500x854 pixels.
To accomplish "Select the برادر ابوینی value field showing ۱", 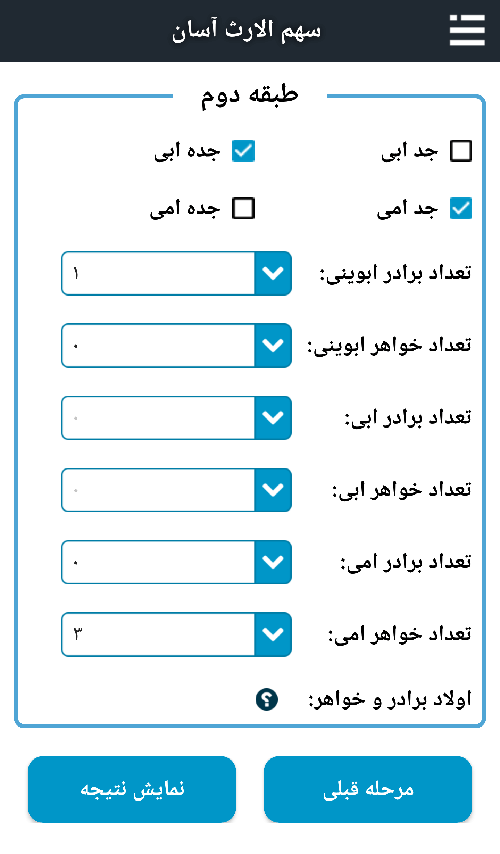I will pos(158,273).
